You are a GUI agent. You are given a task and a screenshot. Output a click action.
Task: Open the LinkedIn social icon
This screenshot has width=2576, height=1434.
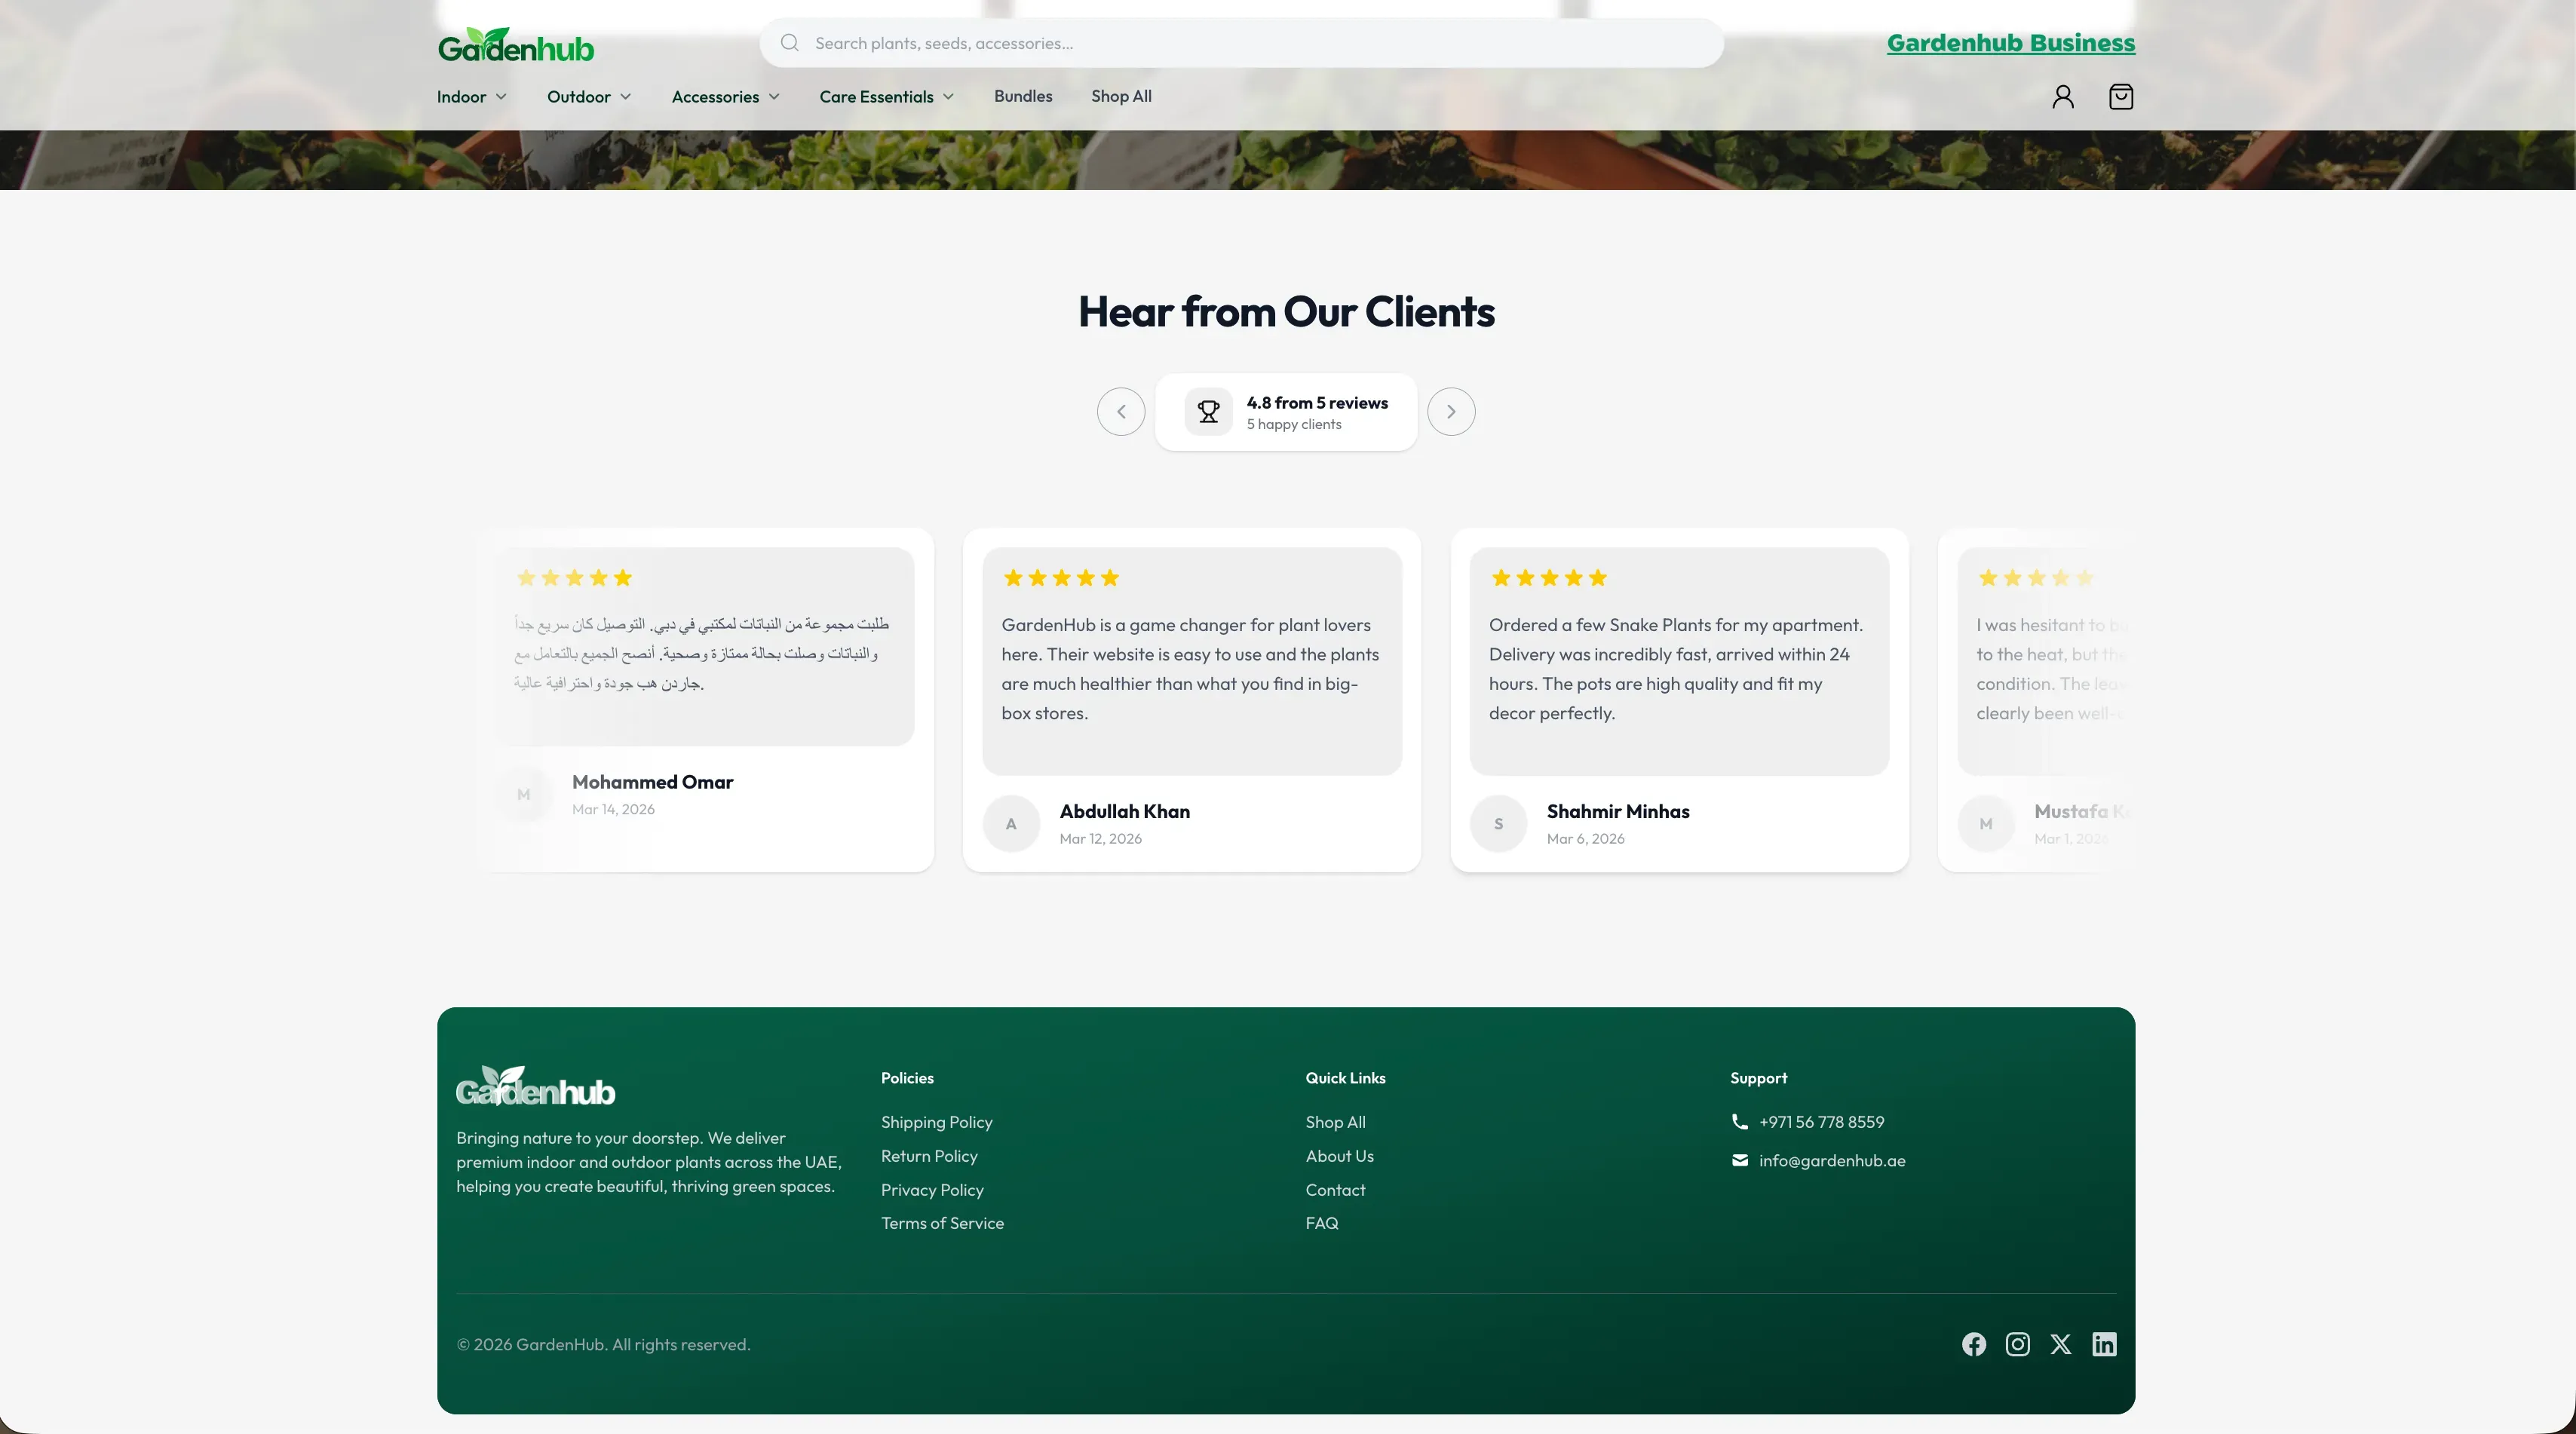pos(2104,1344)
